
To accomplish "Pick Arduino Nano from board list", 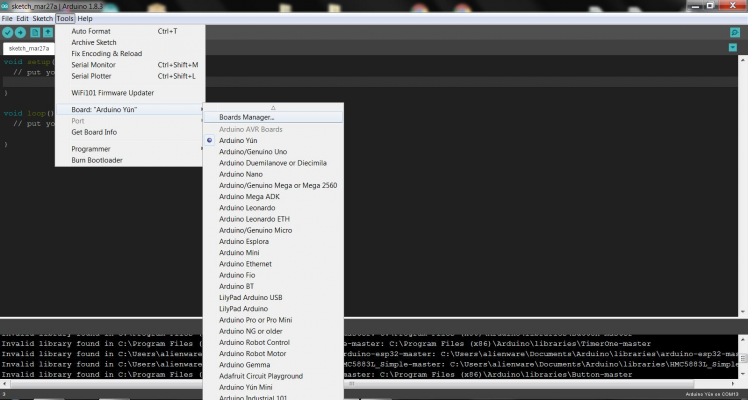I will coord(240,174).
